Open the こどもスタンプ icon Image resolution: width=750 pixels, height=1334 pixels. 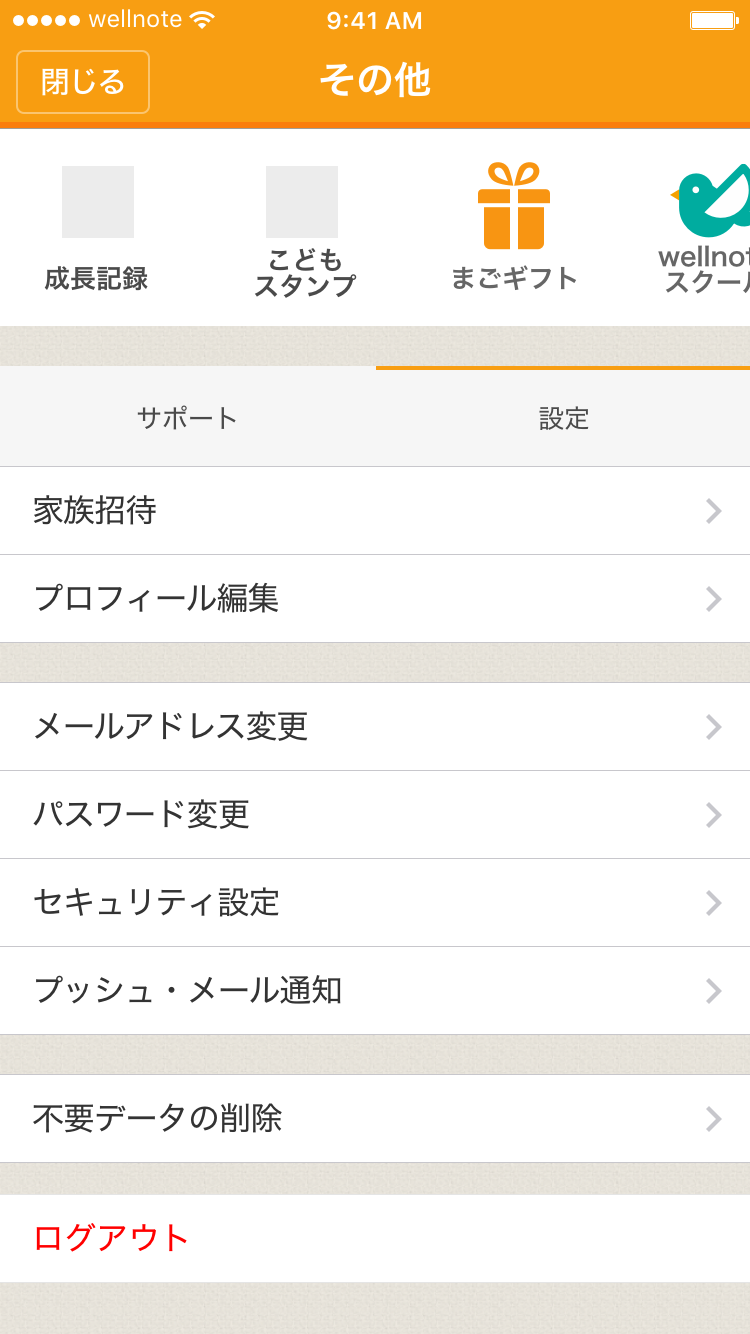click(x=302, y=202)
